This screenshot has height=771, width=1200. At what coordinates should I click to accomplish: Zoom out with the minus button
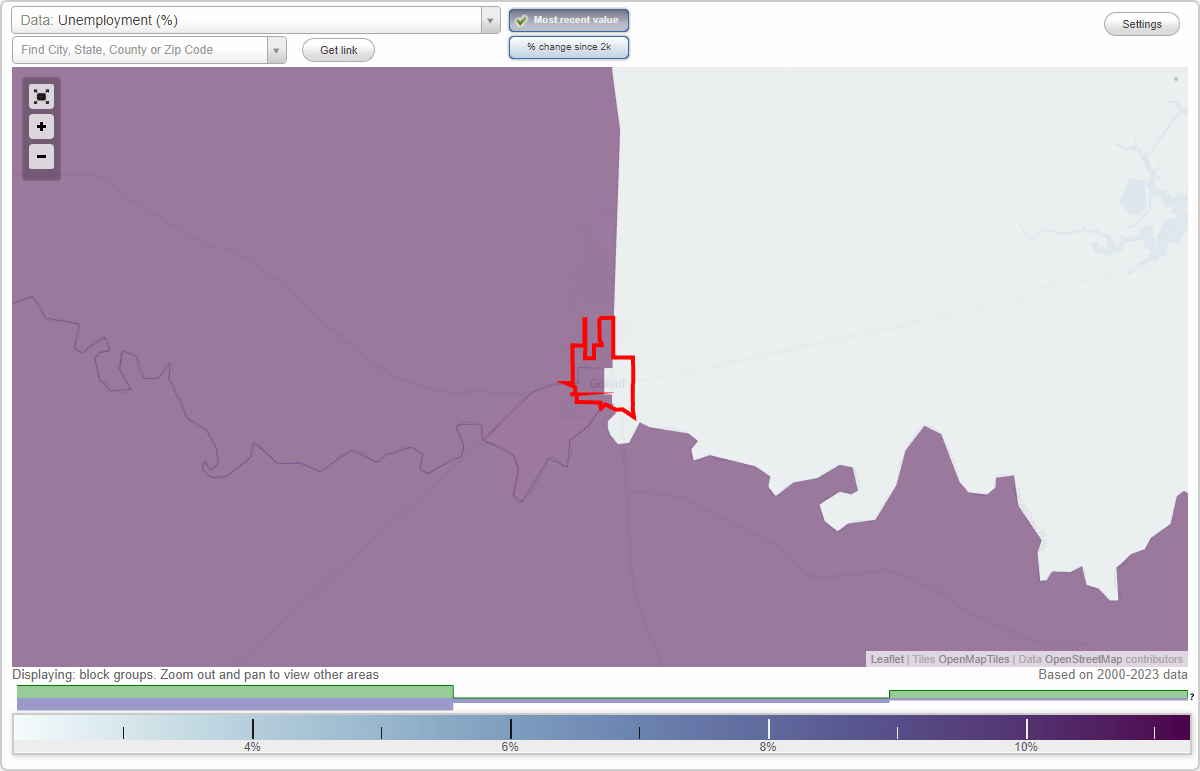pyautogui.click(x=41, y=157)
